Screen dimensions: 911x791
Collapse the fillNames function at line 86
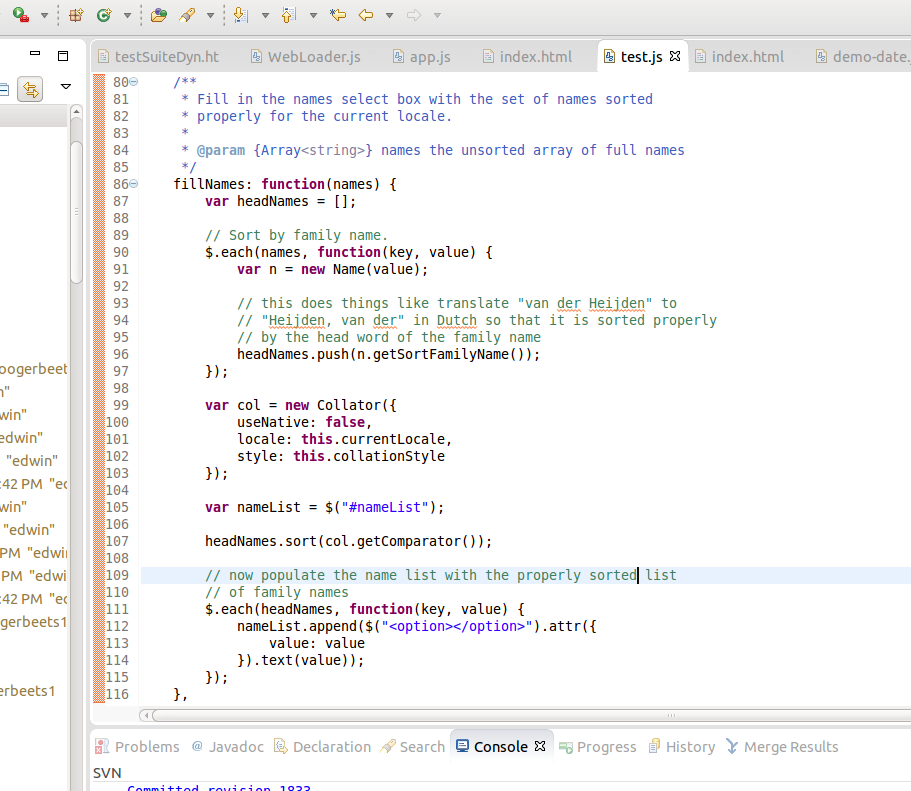[x=134, y=184]
